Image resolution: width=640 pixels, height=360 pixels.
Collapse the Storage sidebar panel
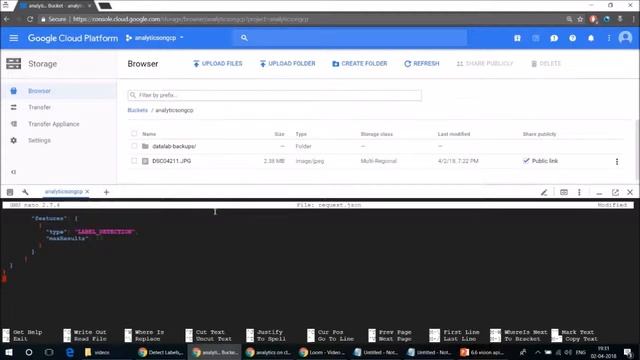13,172
